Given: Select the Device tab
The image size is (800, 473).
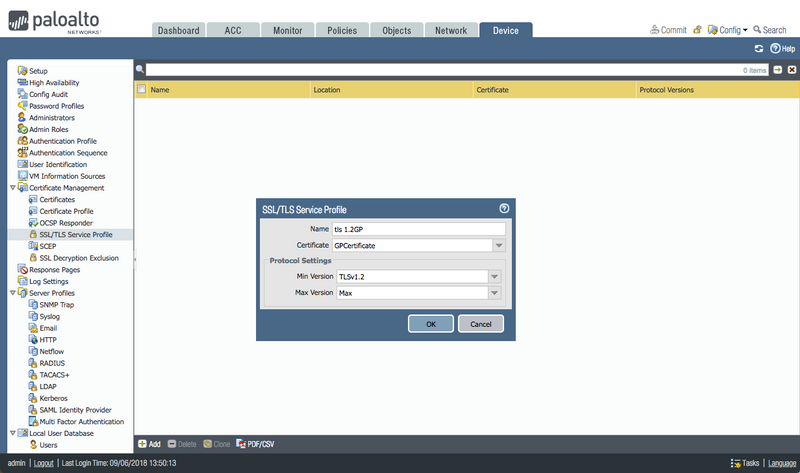Looking at the screenshot, I should coord(506,30).
